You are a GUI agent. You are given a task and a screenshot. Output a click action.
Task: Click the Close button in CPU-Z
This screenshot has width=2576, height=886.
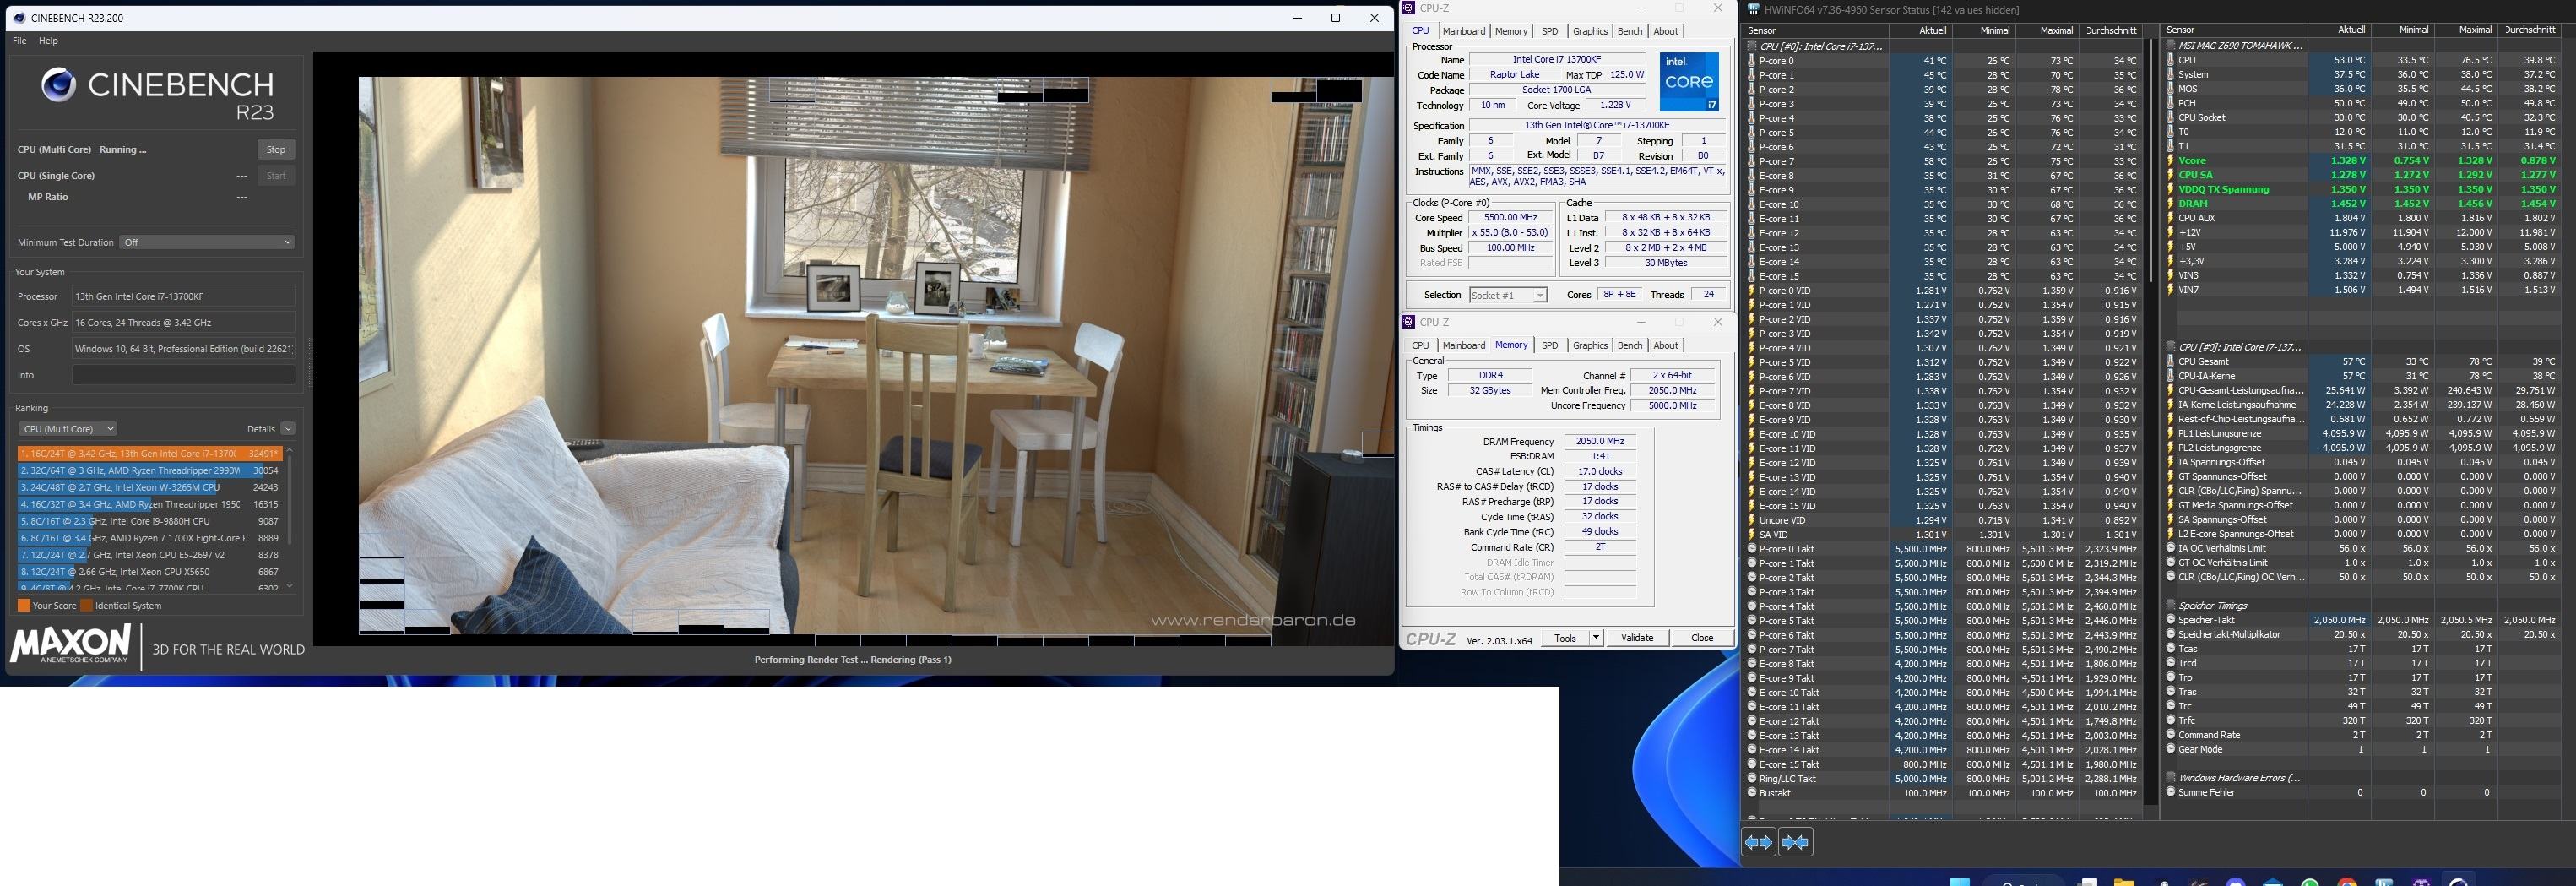1702,638
